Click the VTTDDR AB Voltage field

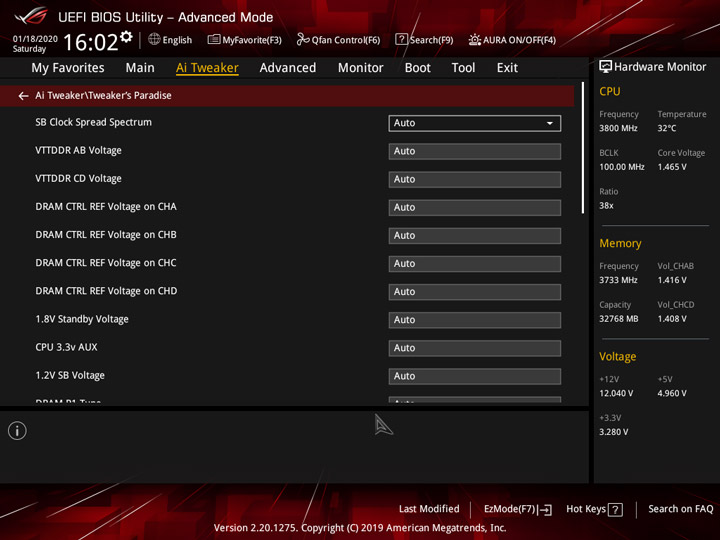pyautogui.click(x=474, y=152)
